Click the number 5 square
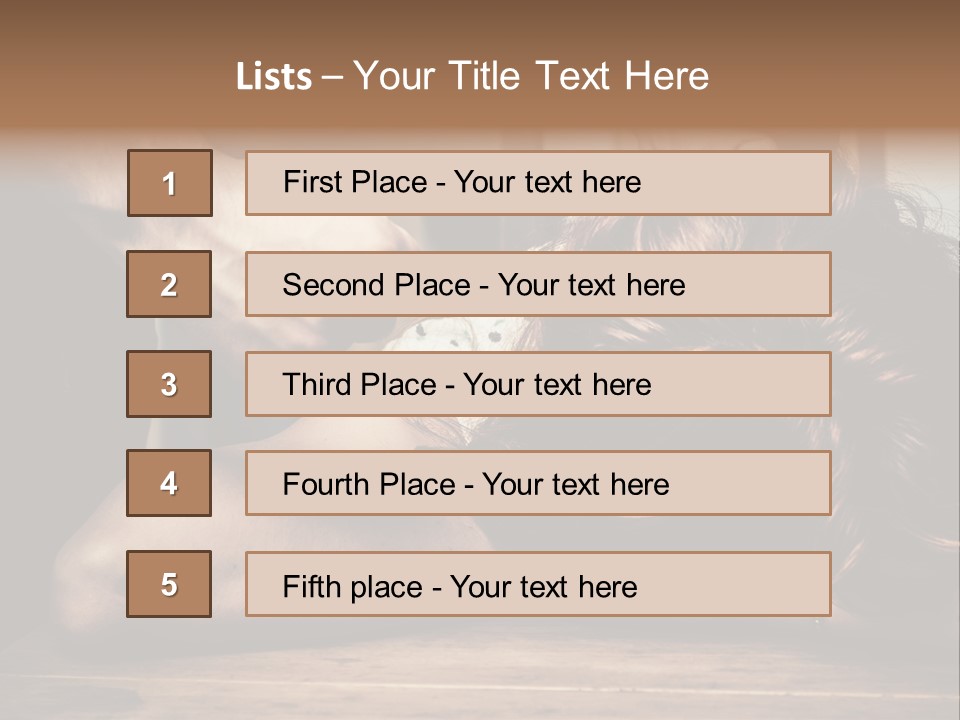 169,584
